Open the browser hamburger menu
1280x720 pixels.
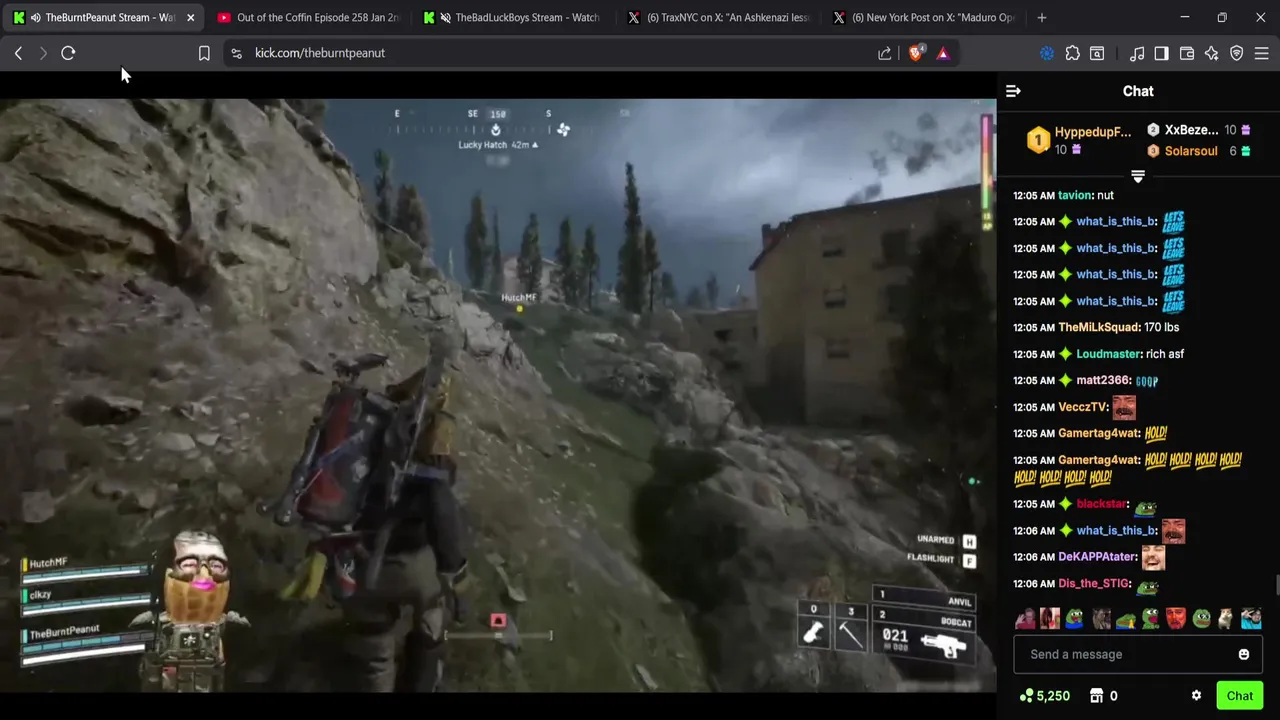pos(1262,53)
